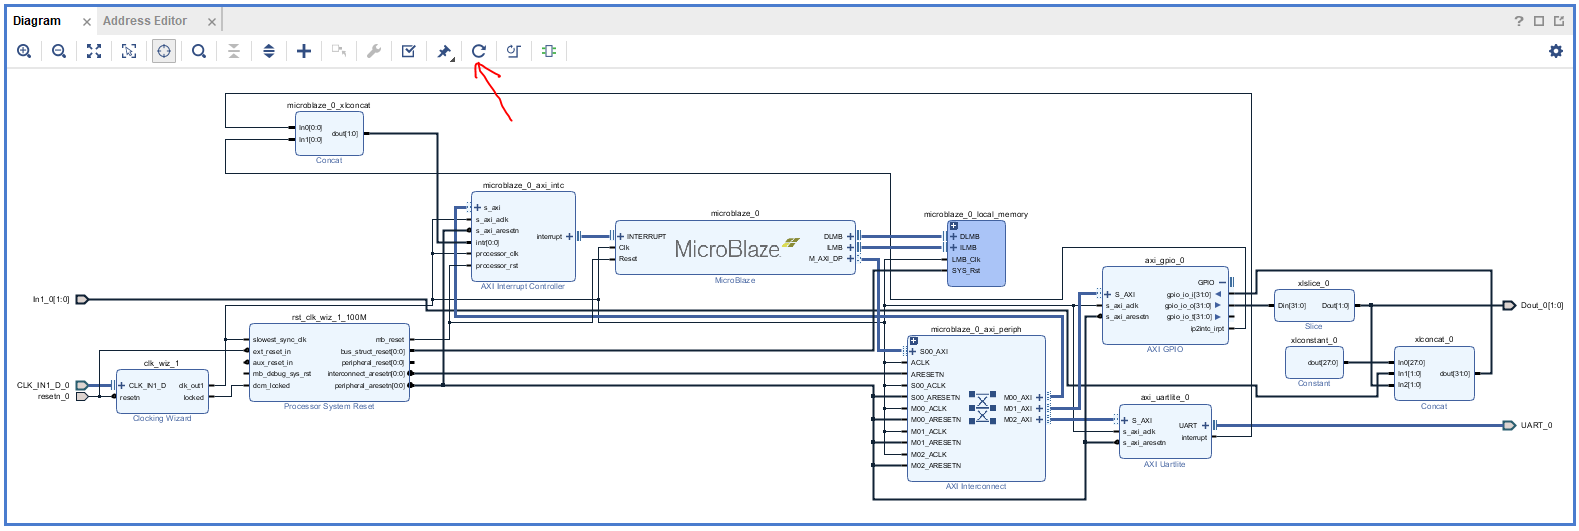The width and height of the screenshot is (1579, 531).
Task: Open the diagram search tool
Action: pos(199,51)
